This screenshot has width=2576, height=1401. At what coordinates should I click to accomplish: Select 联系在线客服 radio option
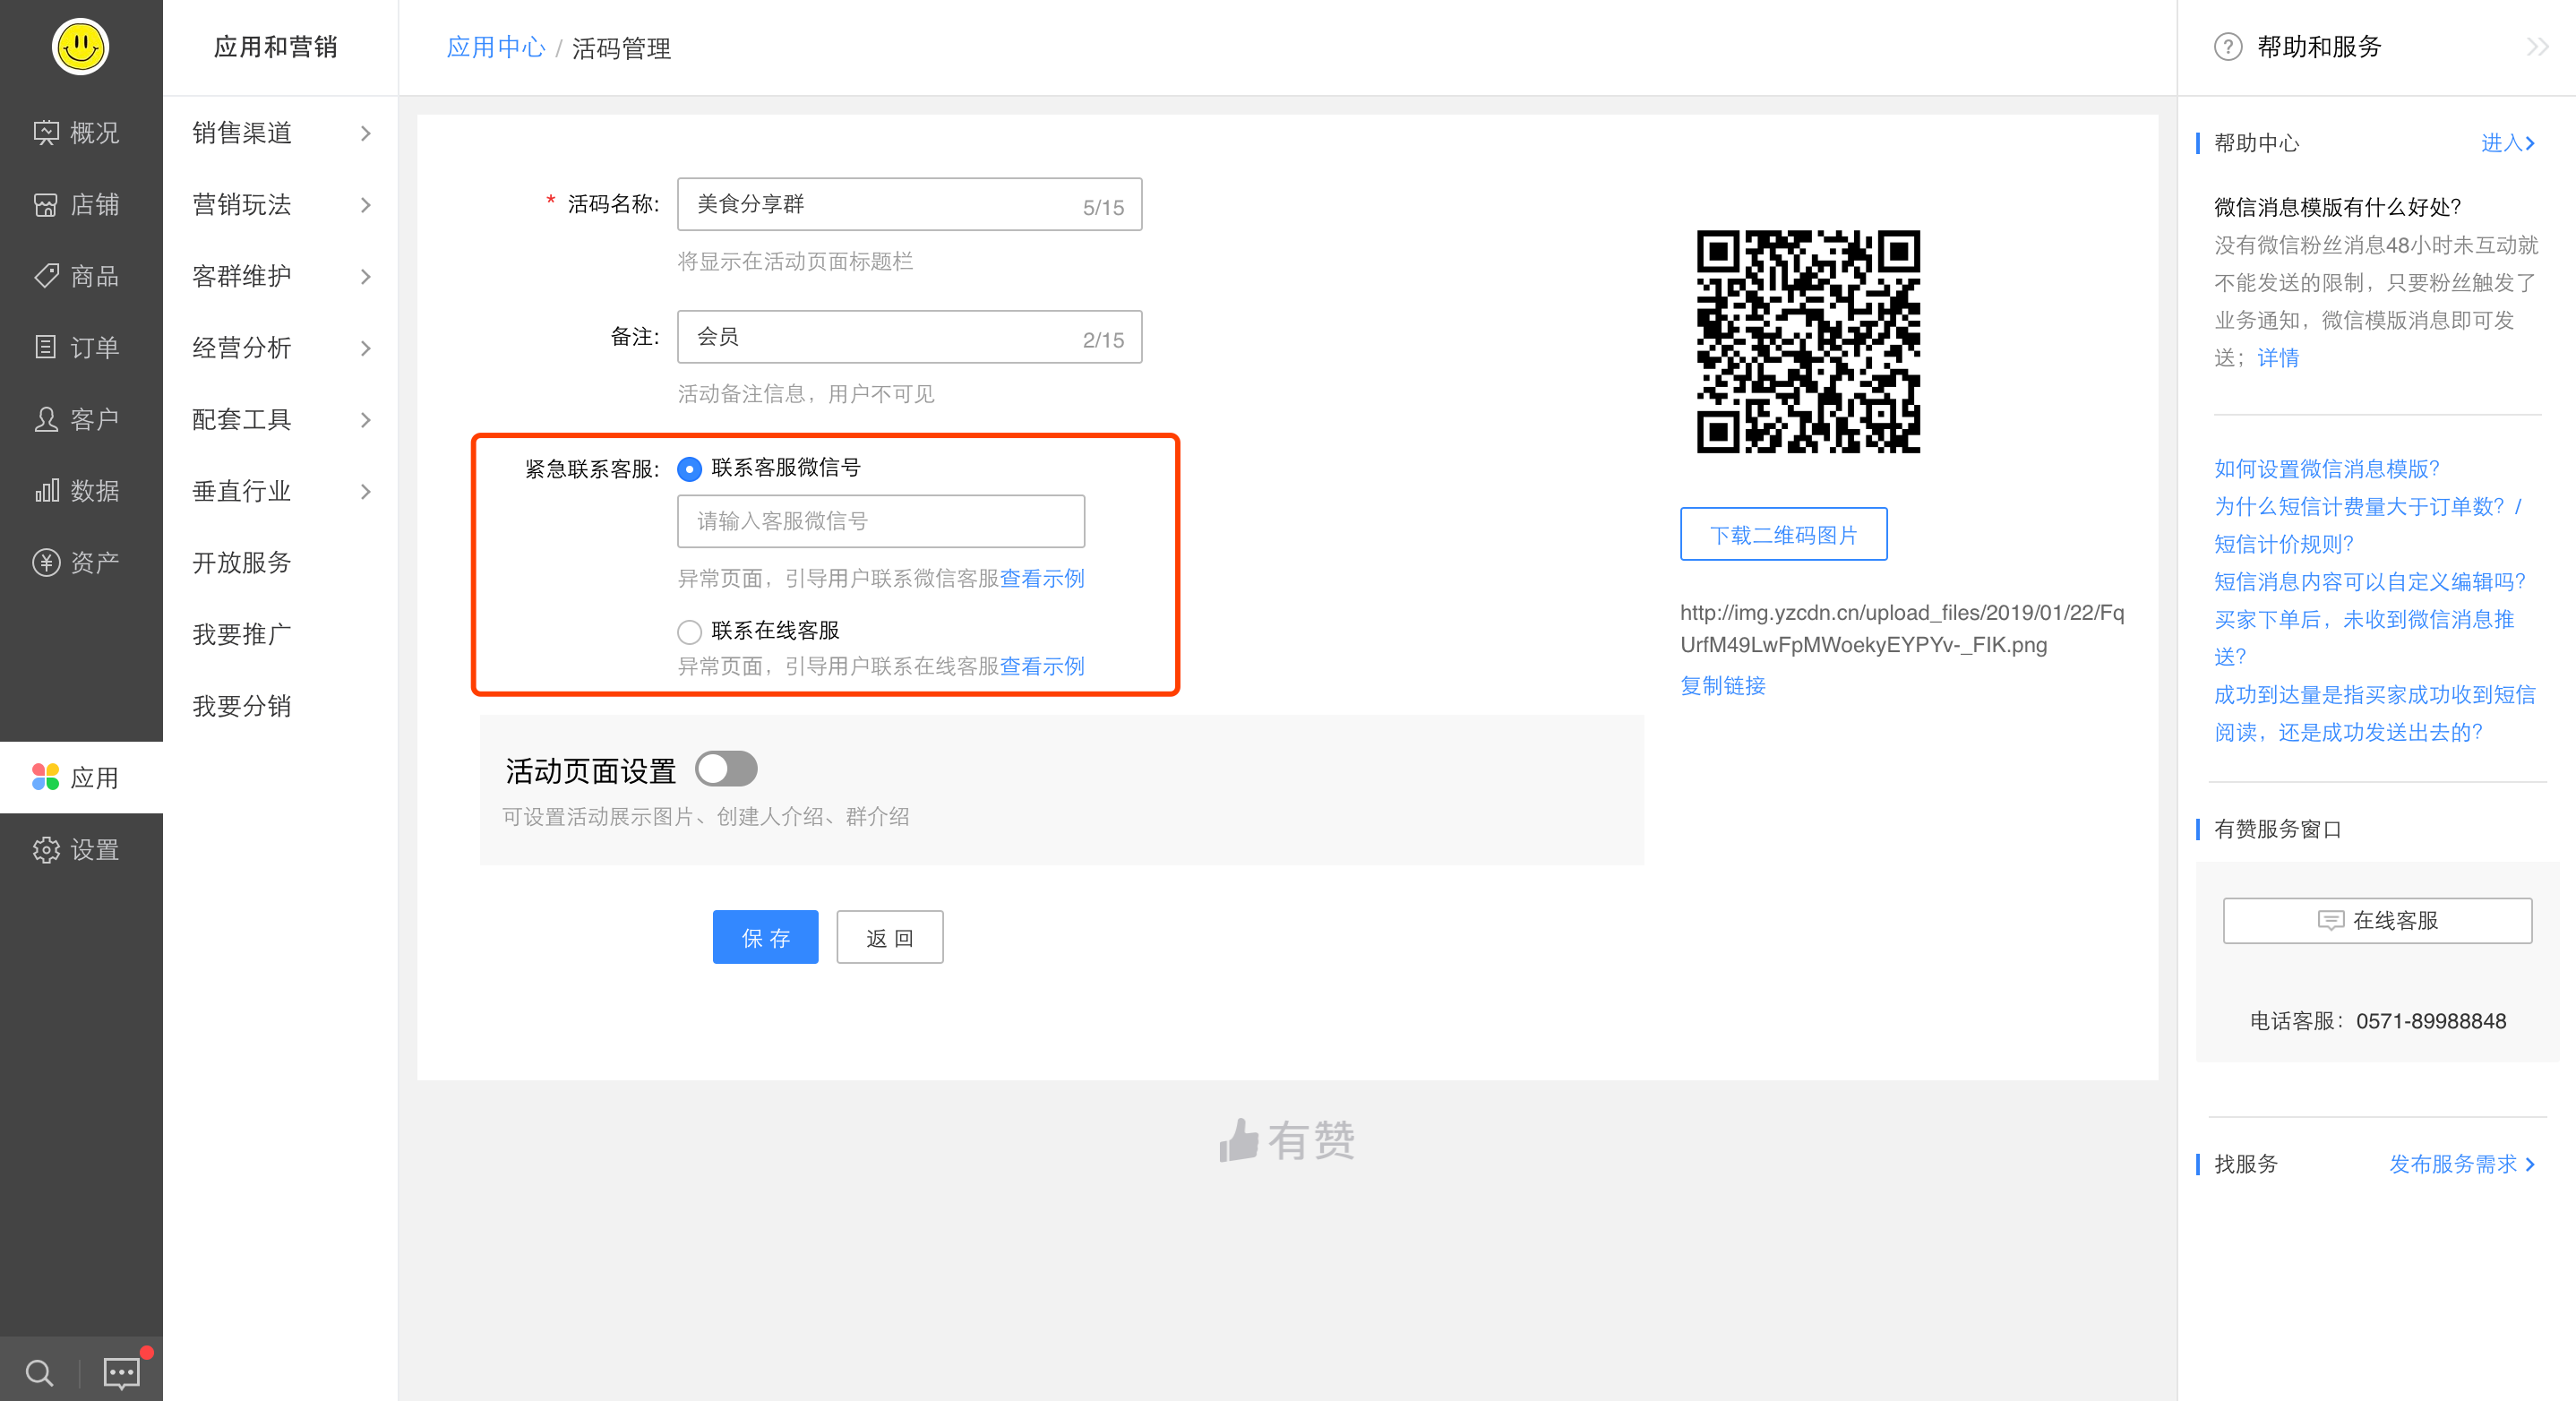[689, 631]
